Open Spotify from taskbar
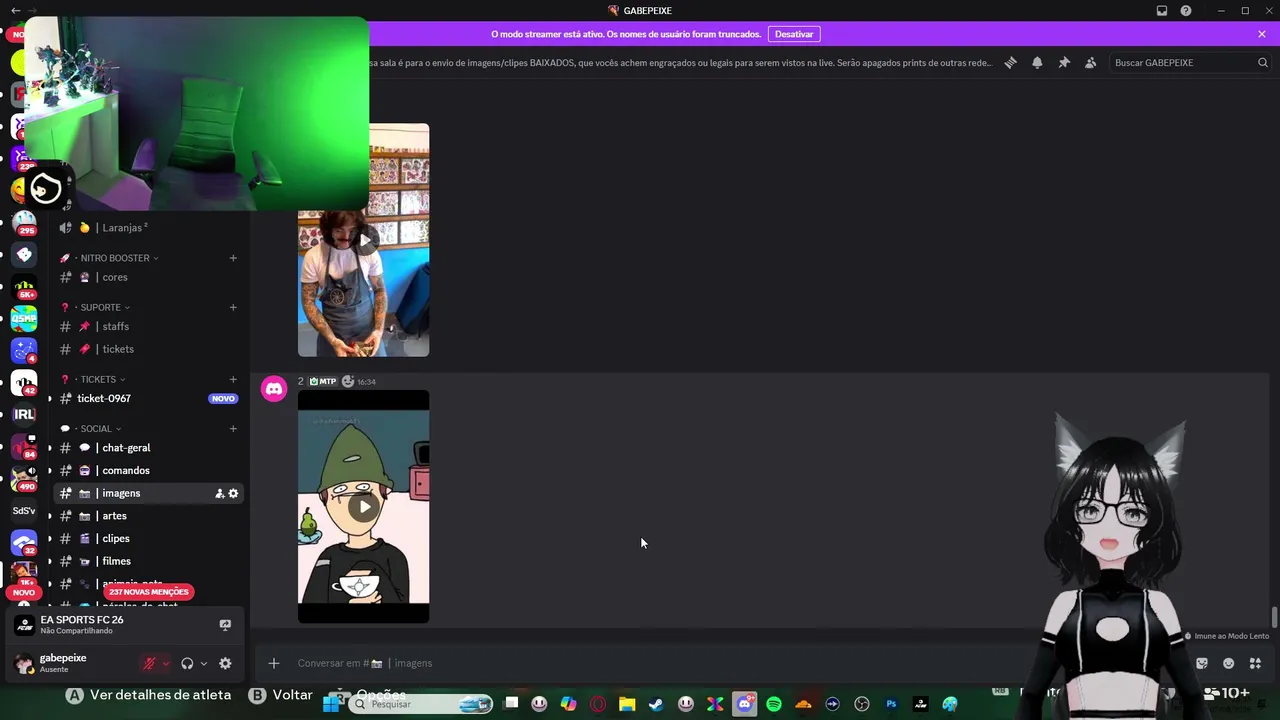 [x=774, y=704]
